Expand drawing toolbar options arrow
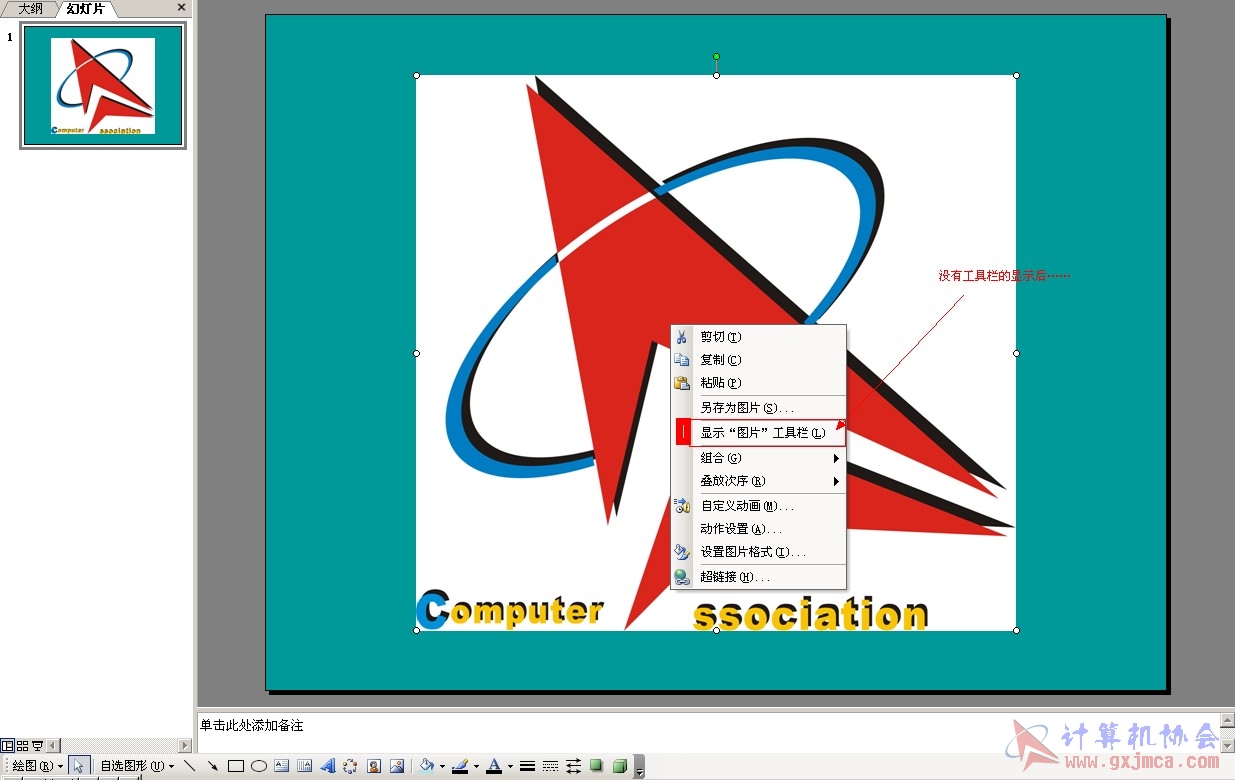The width and height of the screenshot is (1235, 780). [x=640, y=768]
